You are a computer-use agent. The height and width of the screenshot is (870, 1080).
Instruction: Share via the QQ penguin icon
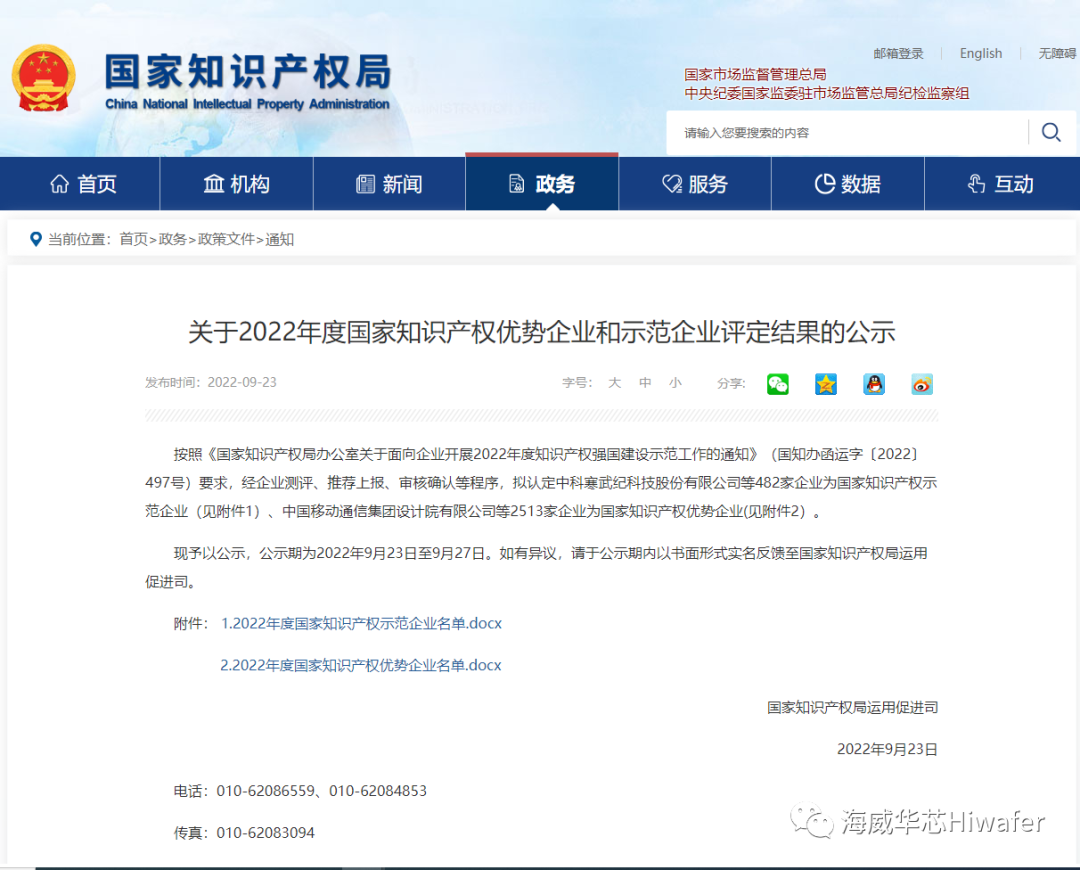click(874, 384)
